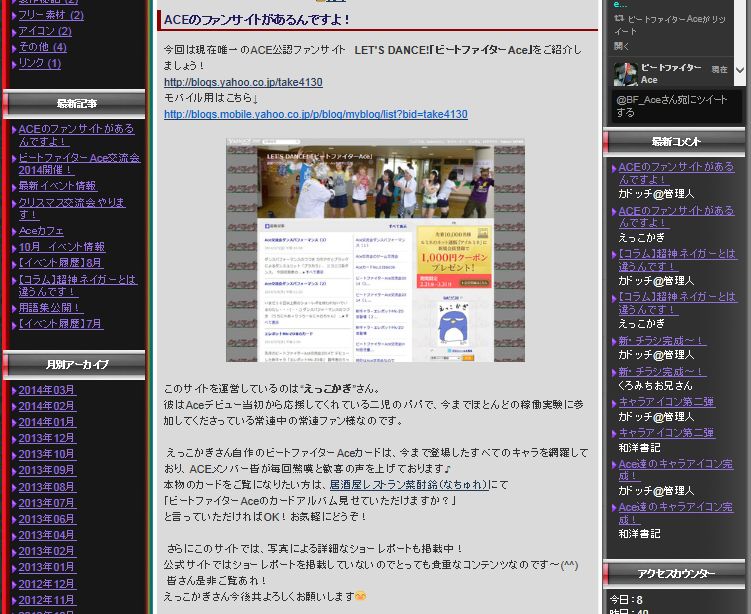The image size is (751, 614).
Task: Open 最新イベント情報 article
Action: tap(57, 186)
